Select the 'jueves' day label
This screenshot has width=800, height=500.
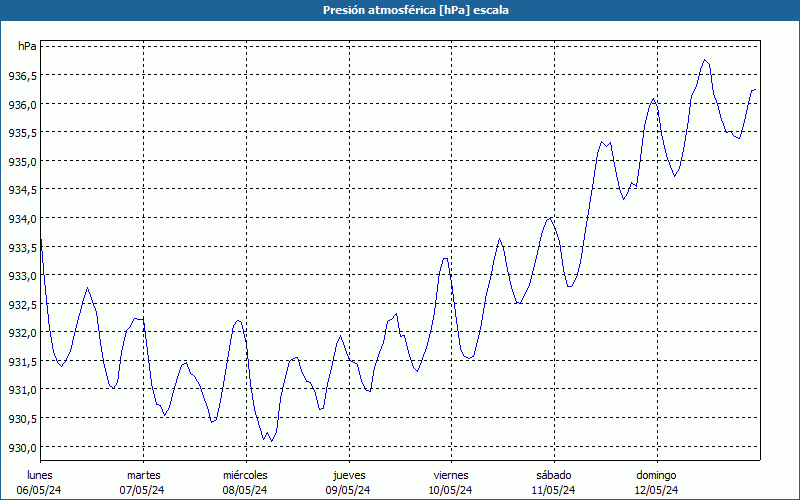click(349, 475)
